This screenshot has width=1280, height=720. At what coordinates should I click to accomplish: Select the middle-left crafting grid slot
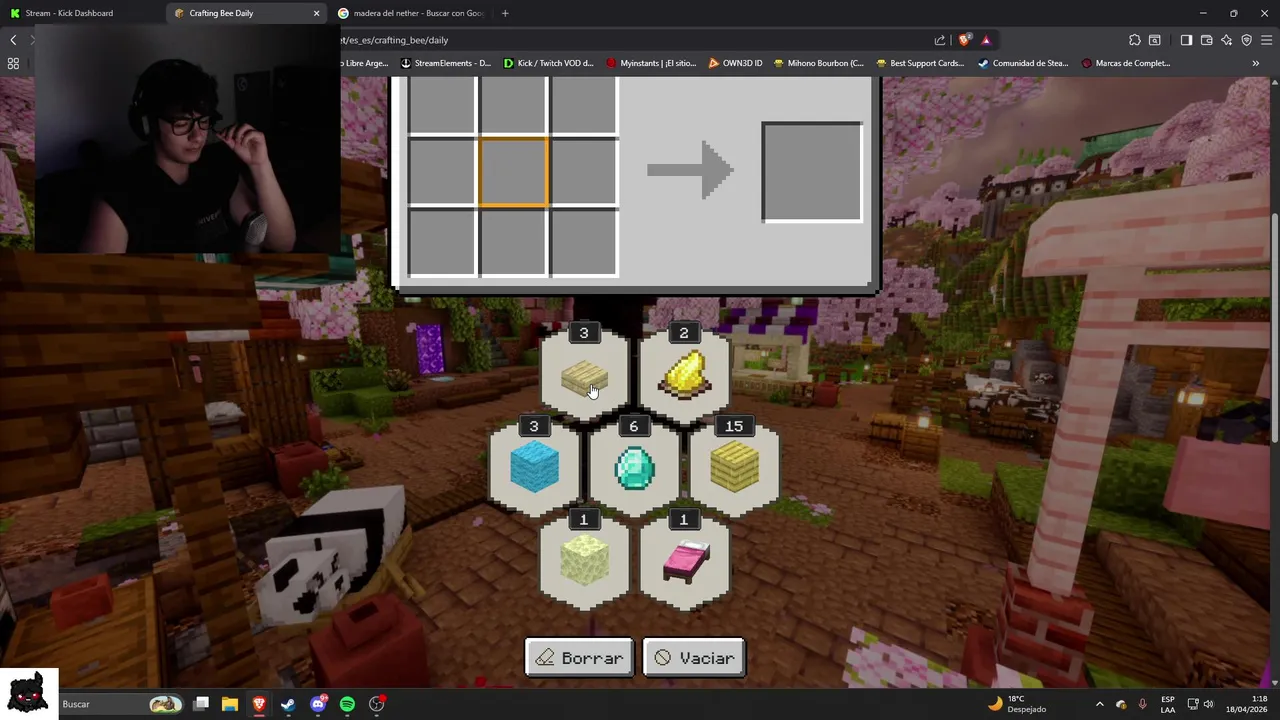click(x=443, y=172)
